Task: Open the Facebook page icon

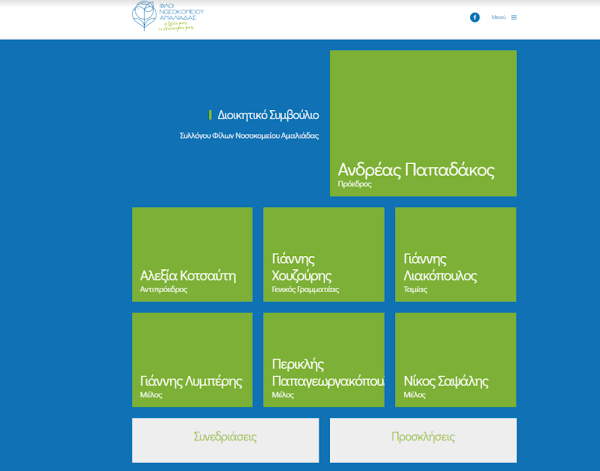Action: pos(475,17)
